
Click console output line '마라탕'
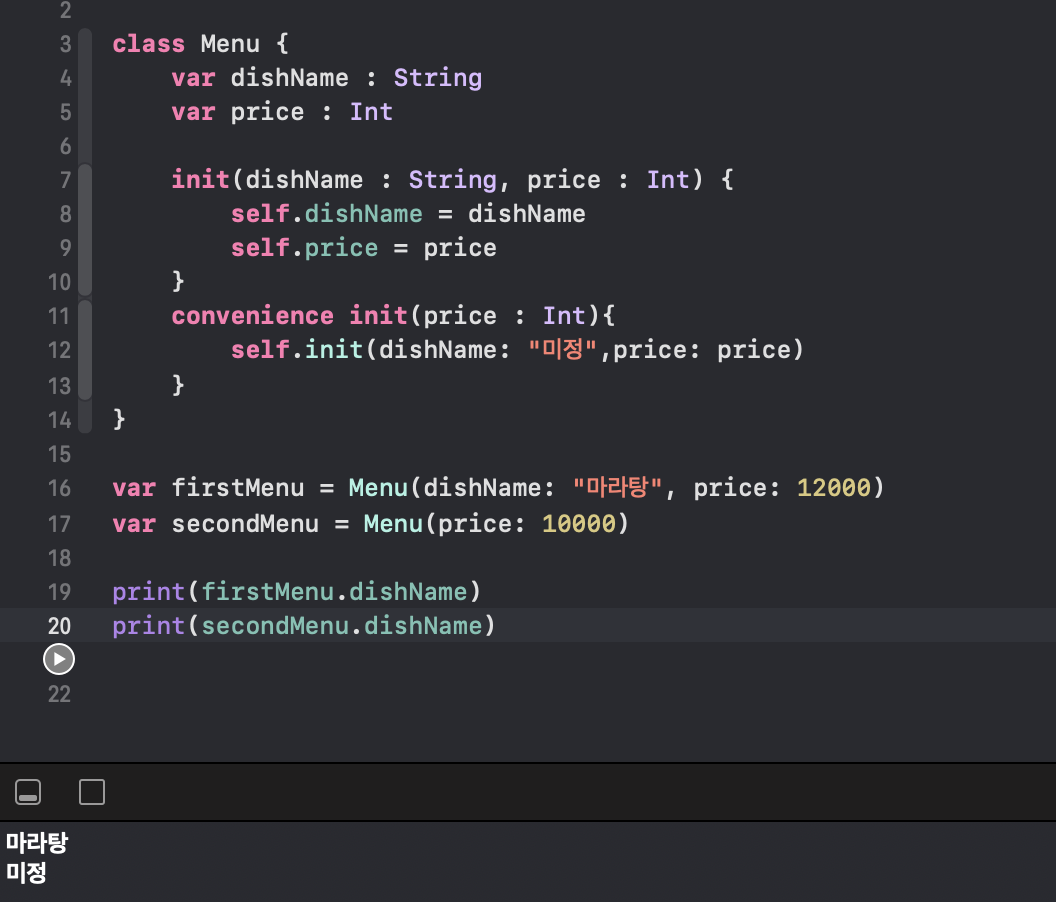[x=37, y=843]
